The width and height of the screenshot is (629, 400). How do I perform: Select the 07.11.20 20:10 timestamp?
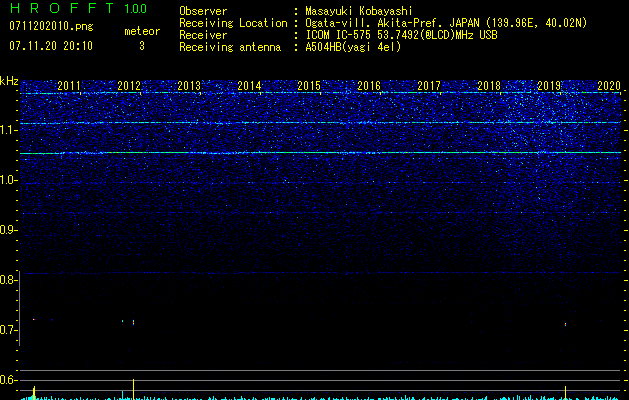pyautogui.click(x=50, y=46)
